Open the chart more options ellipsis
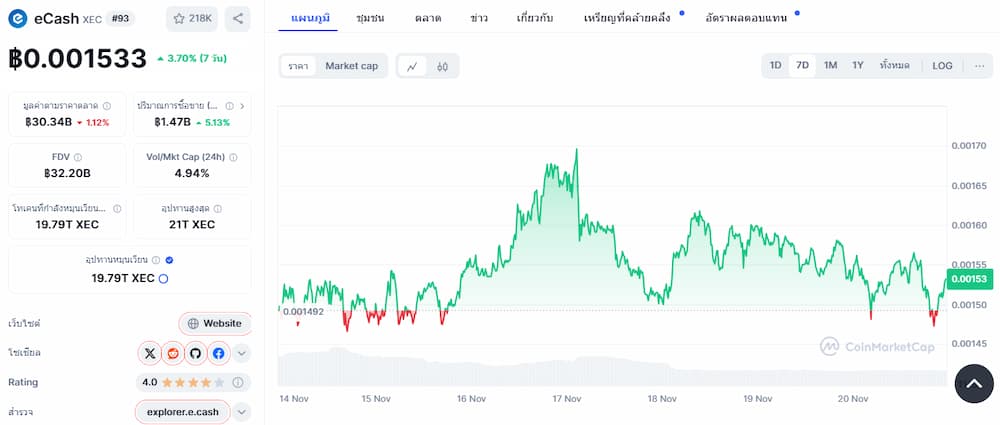This screenshot has height=425, width=1000. 979,66
